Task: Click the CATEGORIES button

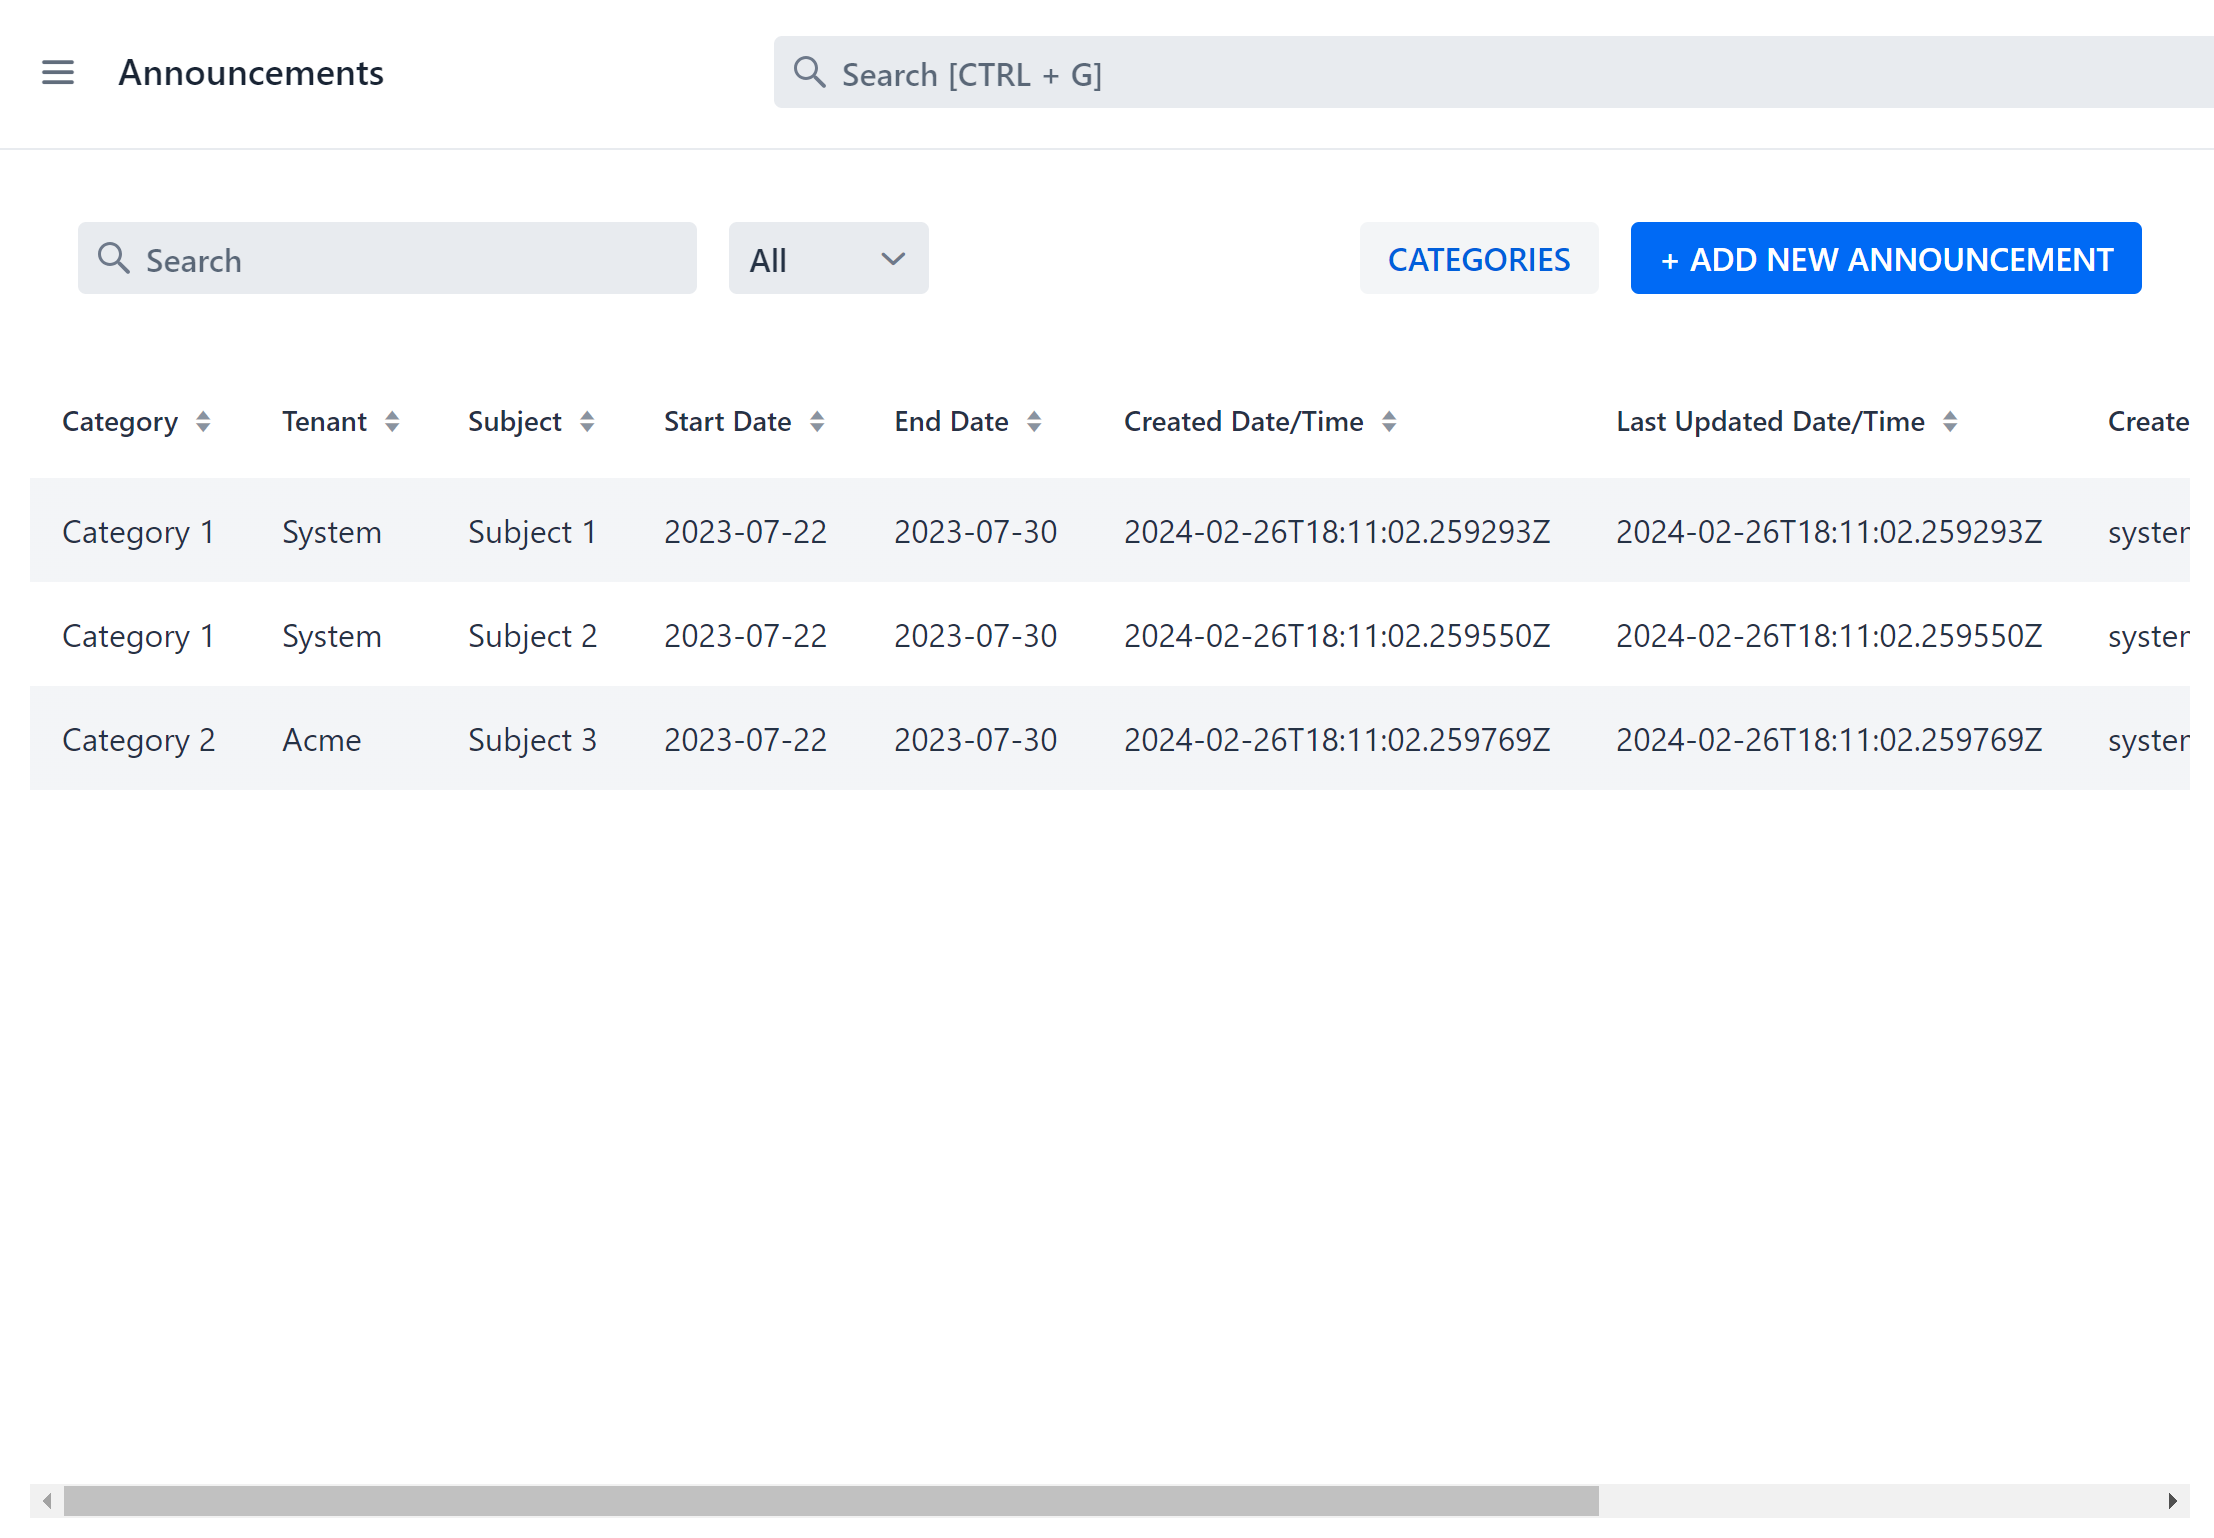Action: pyautogui.click(x=1478, y=259)
